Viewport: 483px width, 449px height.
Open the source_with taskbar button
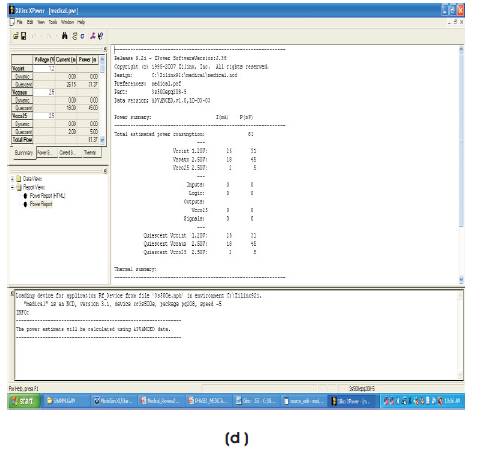[x=302, y=401]
